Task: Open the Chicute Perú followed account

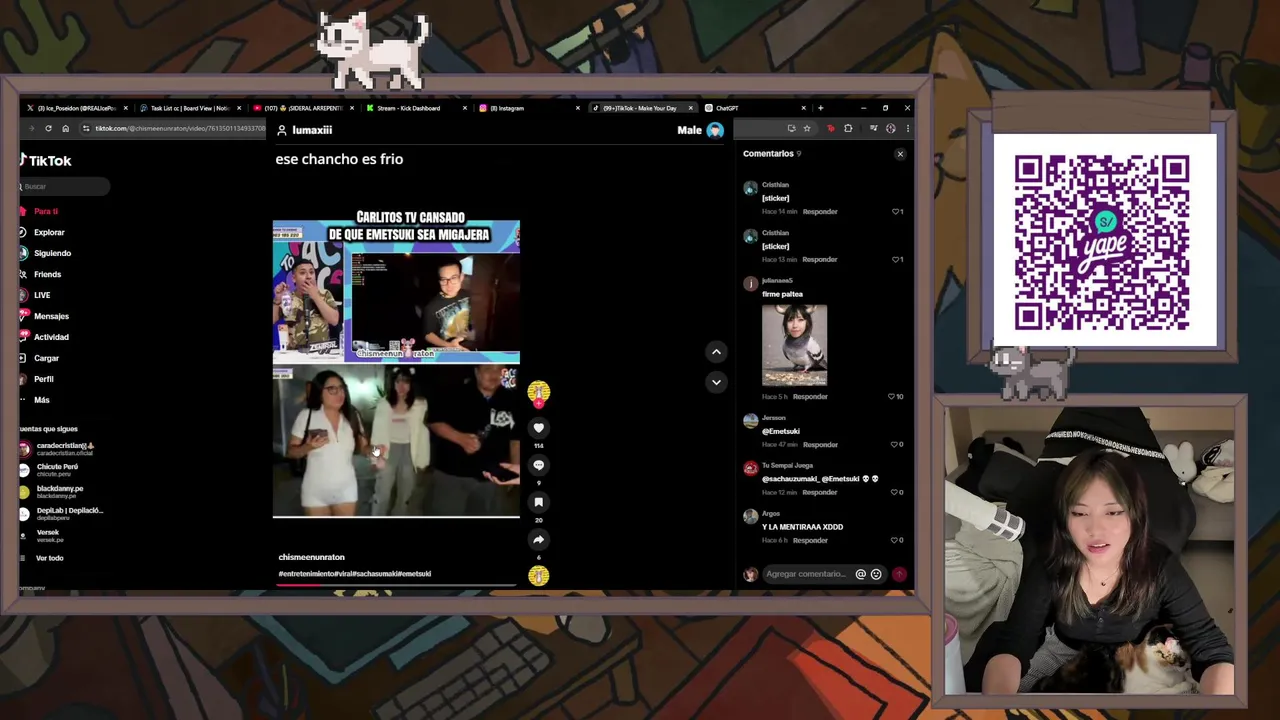Action: coord(50,470)
